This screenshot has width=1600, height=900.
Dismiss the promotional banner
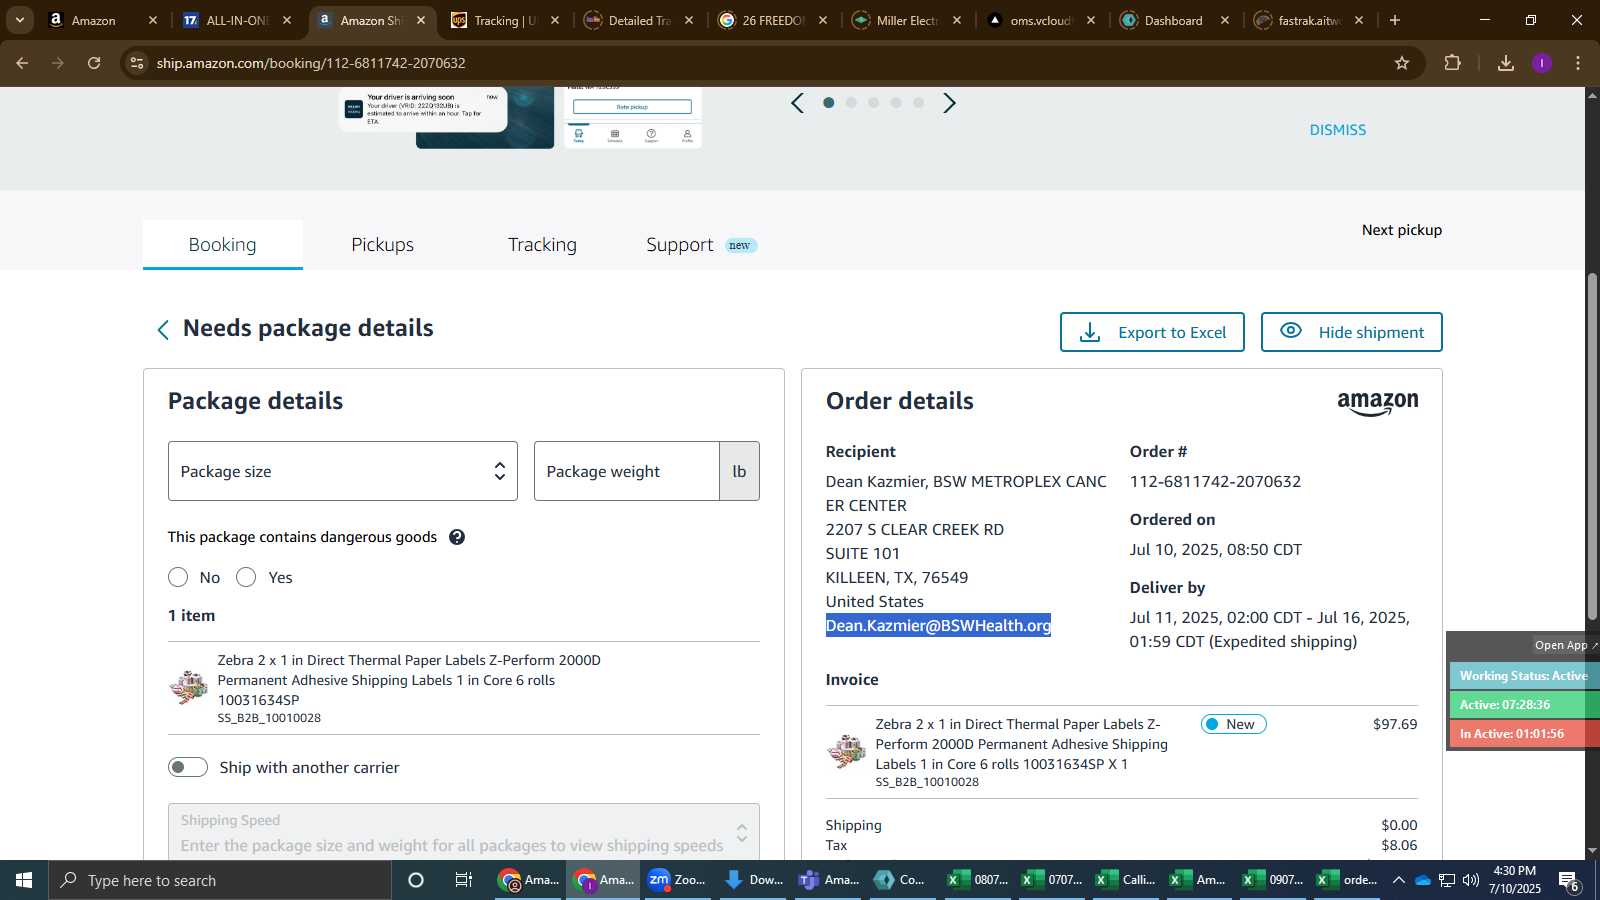(x=1337, y=130)
